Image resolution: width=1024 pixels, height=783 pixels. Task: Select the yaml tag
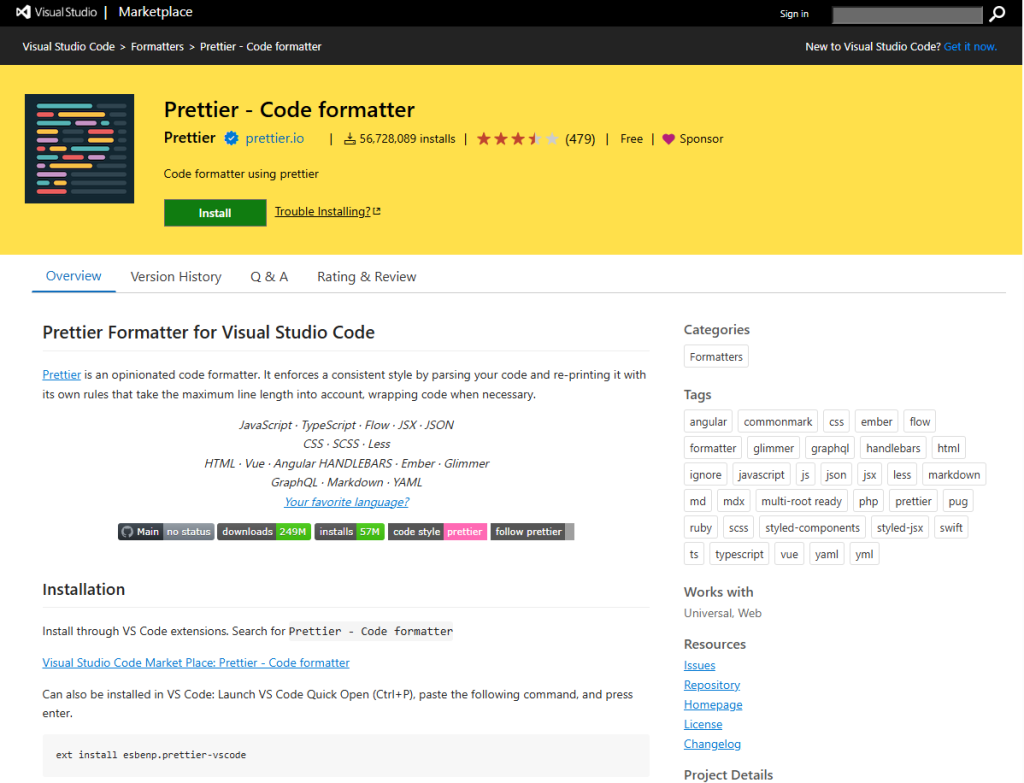tap(827, 554)
